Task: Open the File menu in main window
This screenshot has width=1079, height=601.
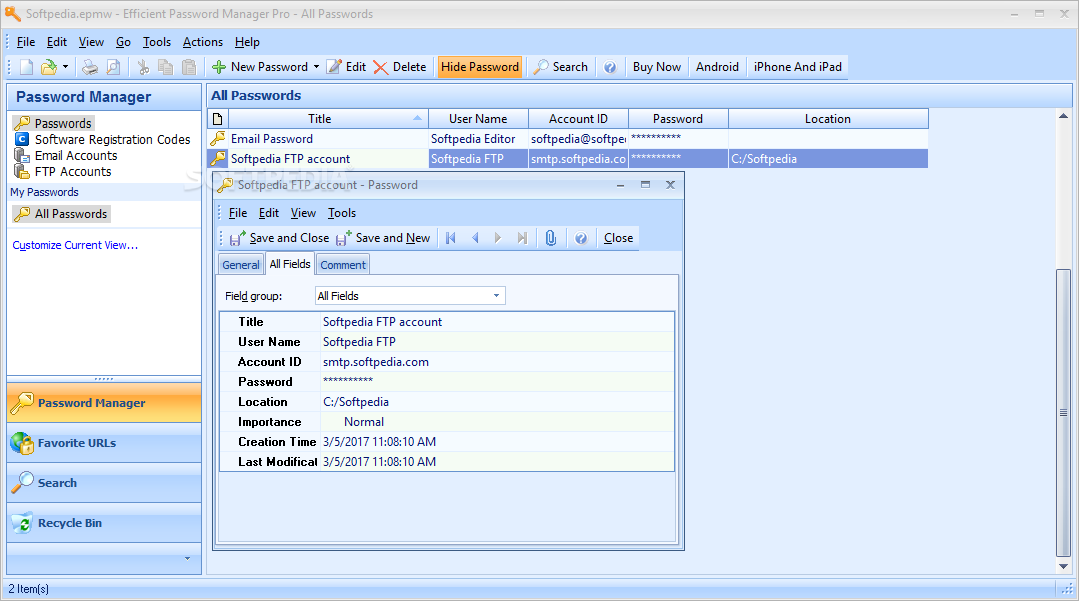Action: click(25, 42)
